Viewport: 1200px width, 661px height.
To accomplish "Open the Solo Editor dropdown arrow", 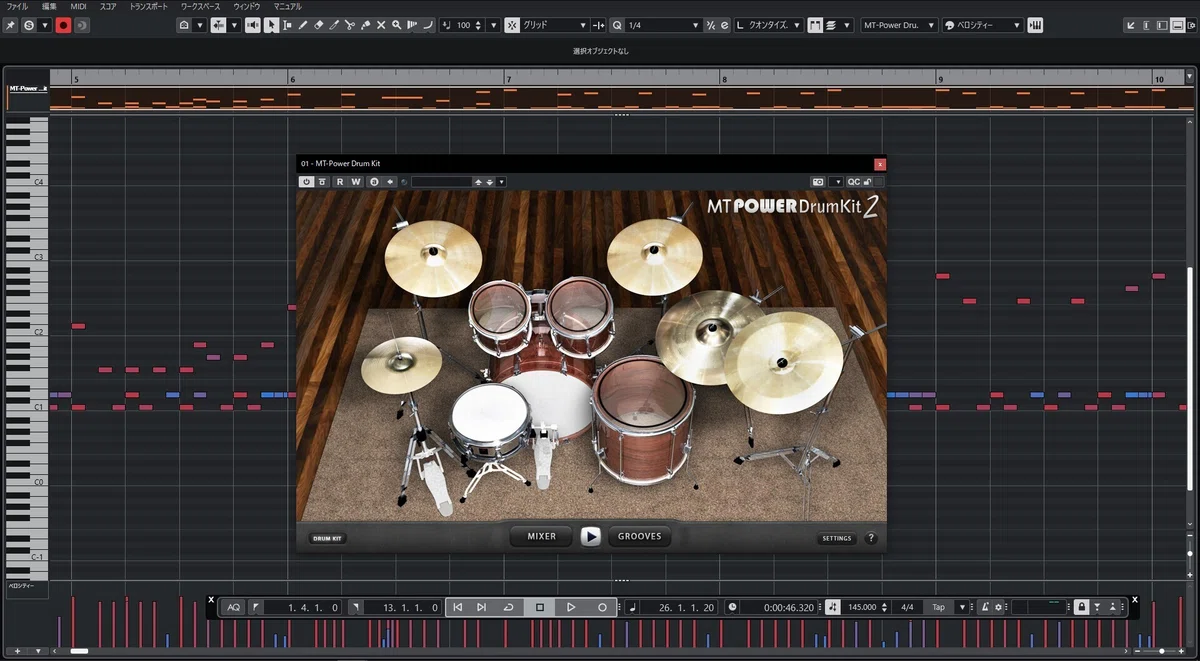I will point(45,25).
